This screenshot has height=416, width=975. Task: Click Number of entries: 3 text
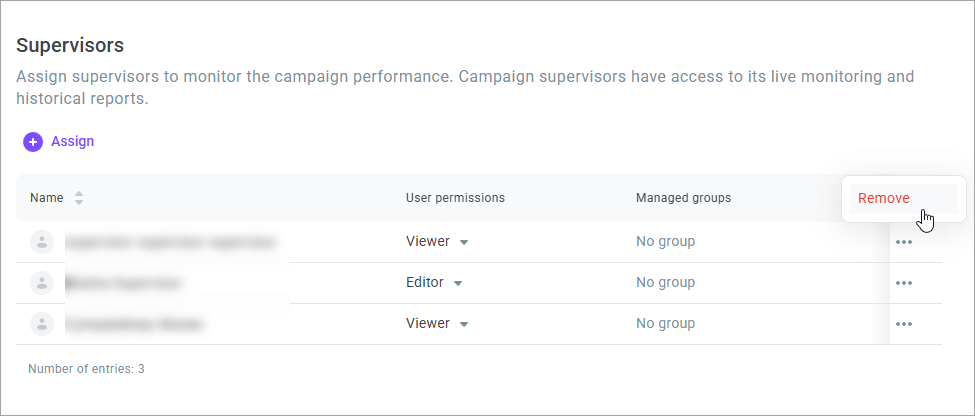click(86, 369)
